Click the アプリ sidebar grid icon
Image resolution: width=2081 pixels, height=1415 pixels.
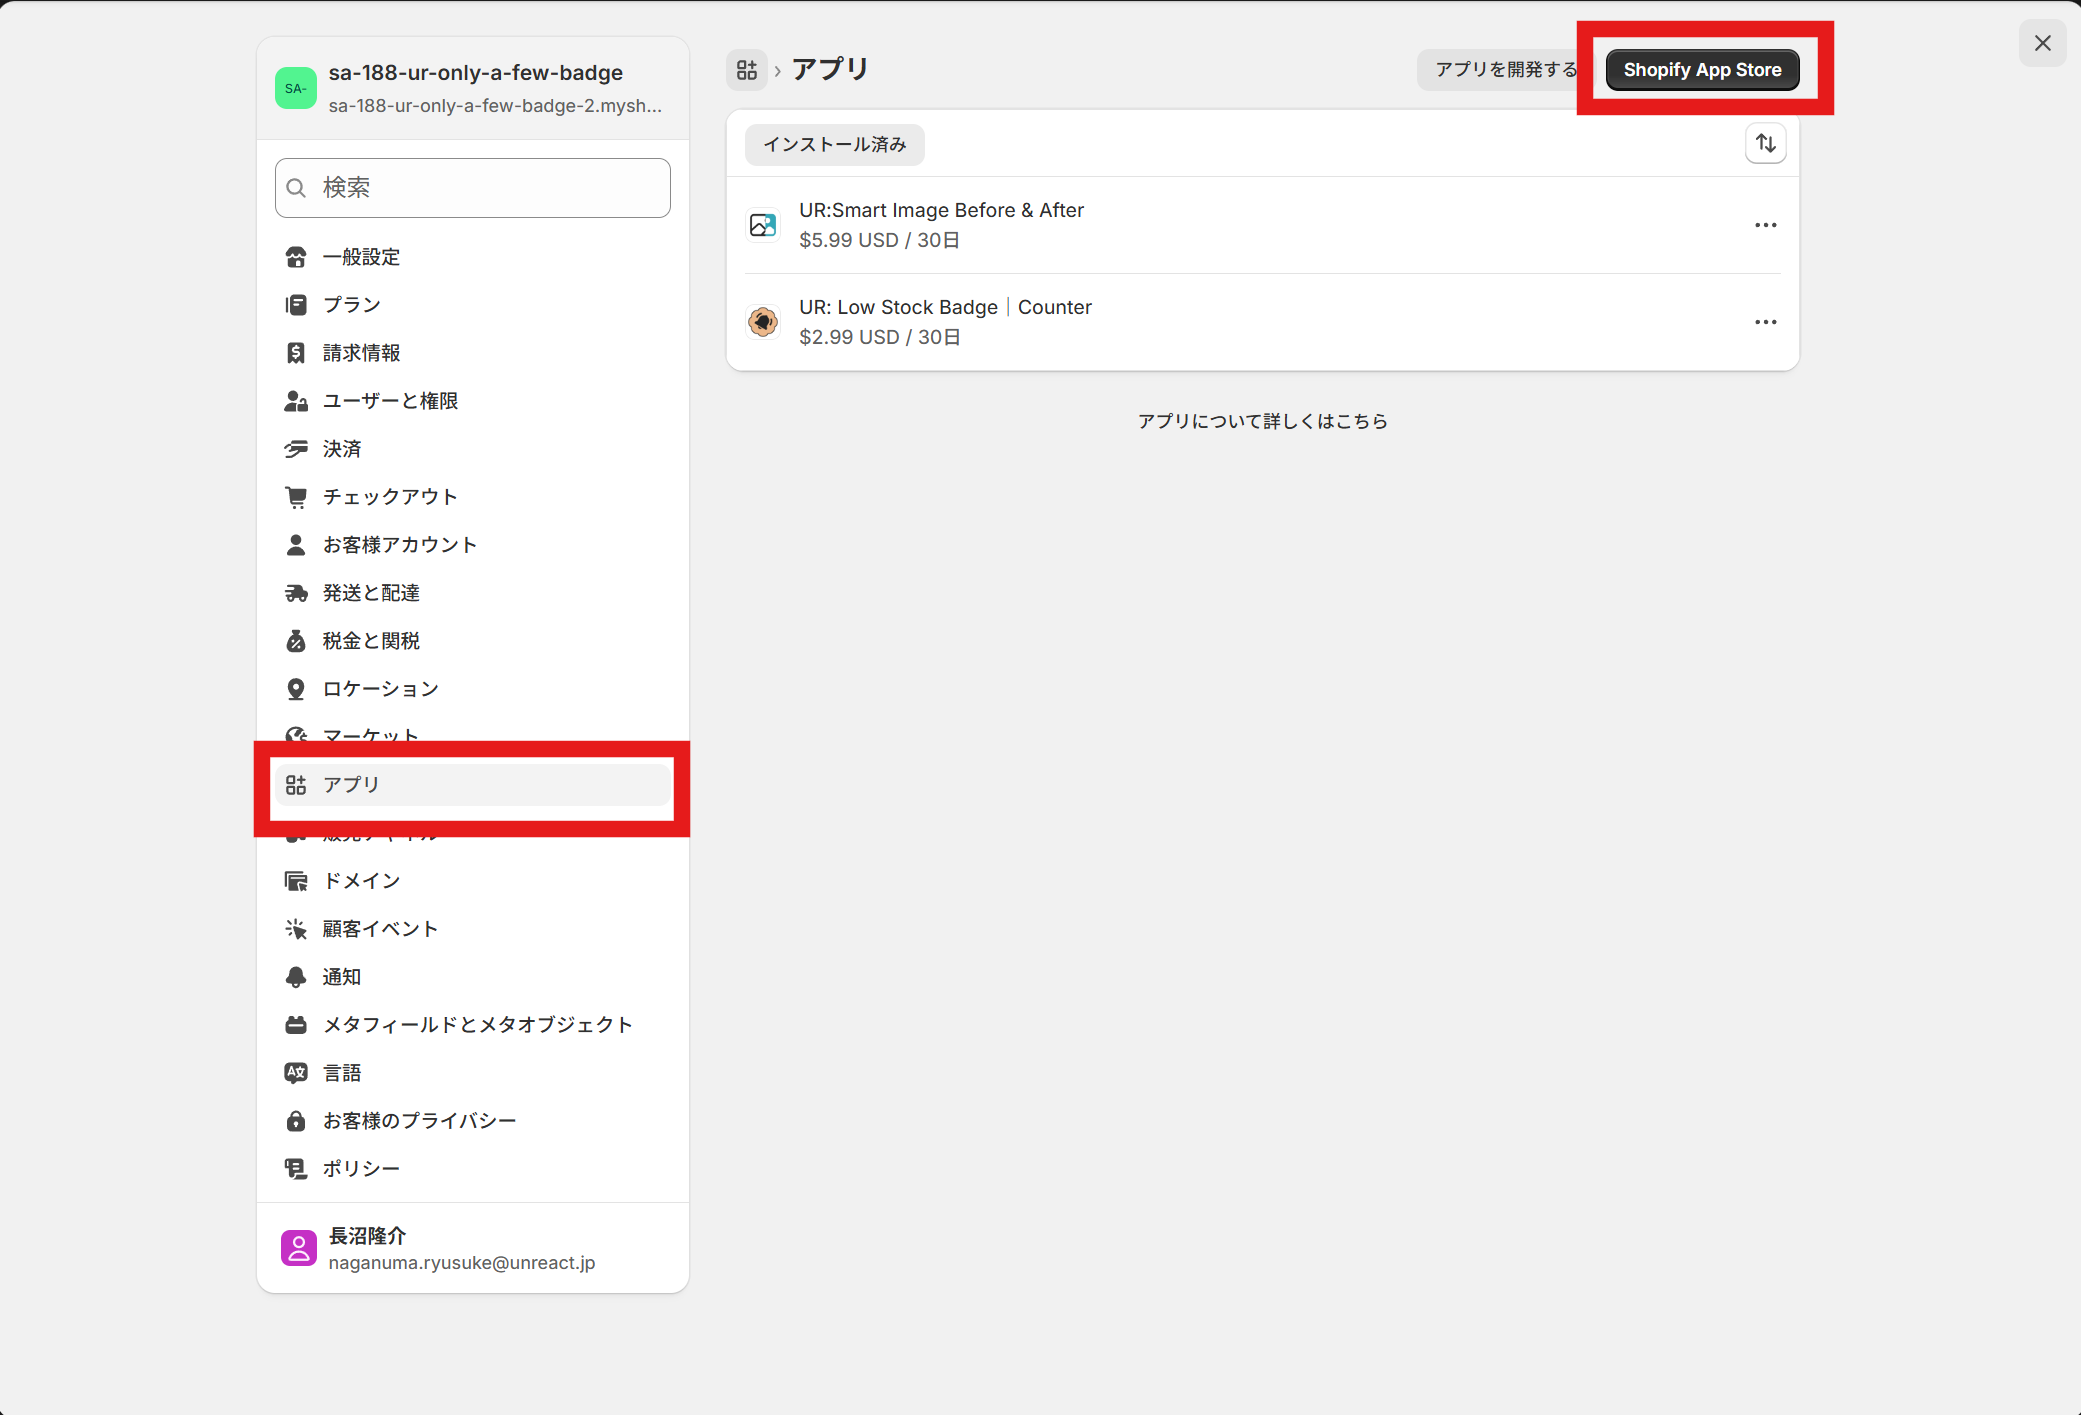tap(296, 785)
